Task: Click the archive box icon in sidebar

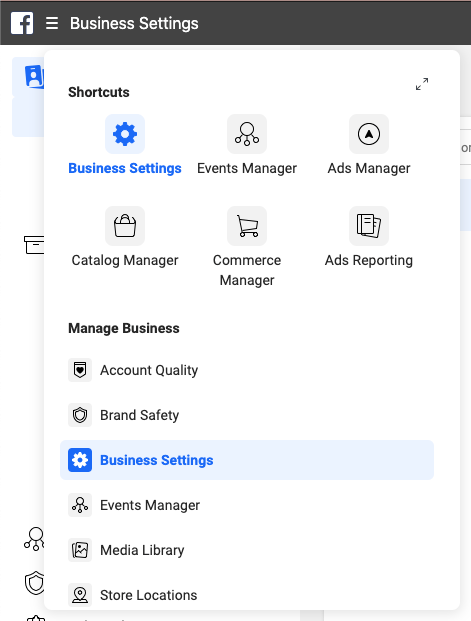Action: click(34, 245)
